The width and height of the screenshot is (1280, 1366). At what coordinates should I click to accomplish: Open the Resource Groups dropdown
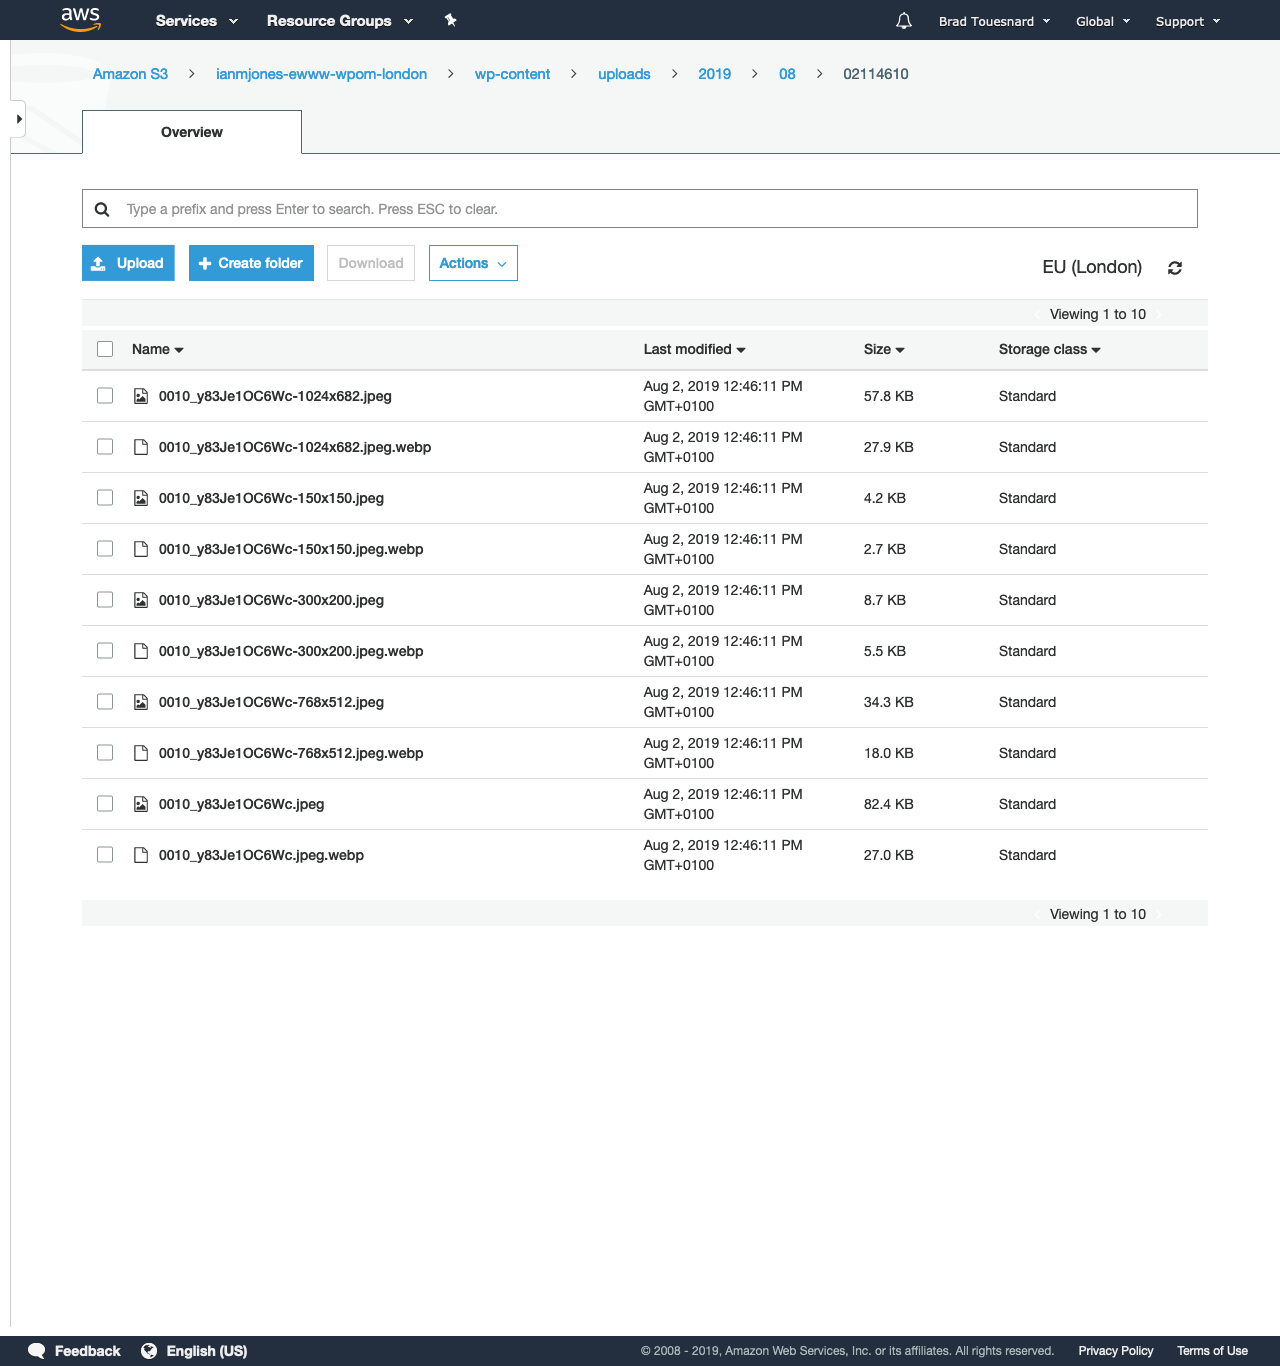click(x=340, y=21)
